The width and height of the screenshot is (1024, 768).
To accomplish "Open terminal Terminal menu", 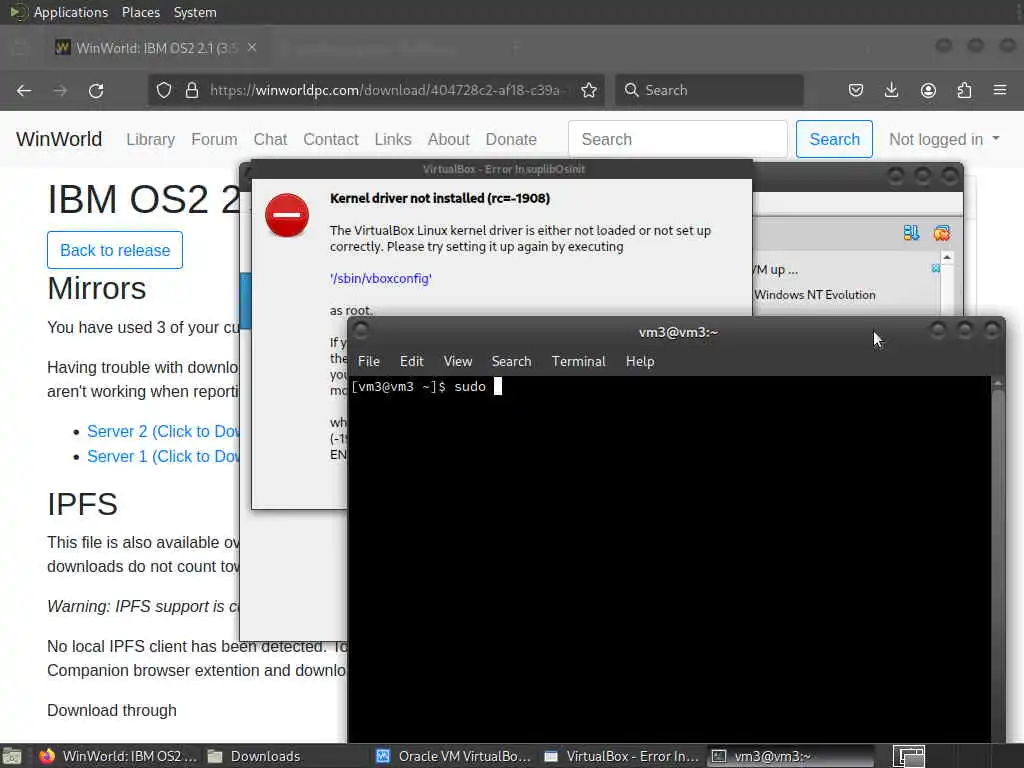I will [x=579, y=361].
